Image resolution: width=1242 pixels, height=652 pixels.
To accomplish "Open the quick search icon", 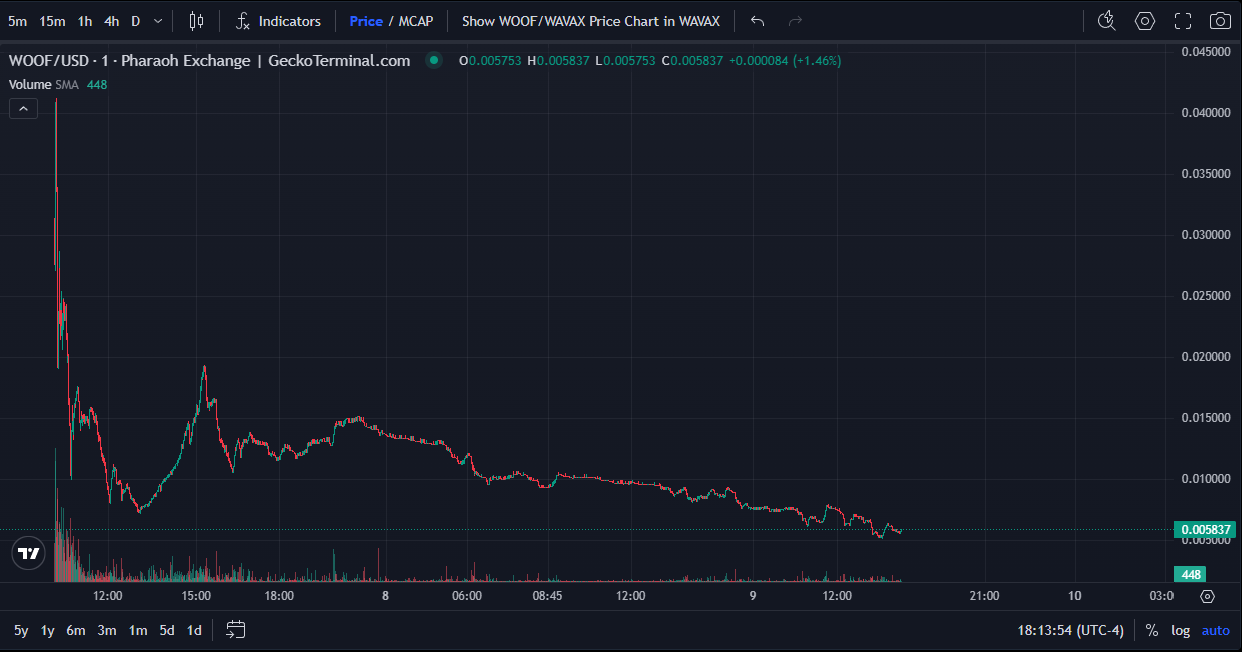I will coord(1106,21).
